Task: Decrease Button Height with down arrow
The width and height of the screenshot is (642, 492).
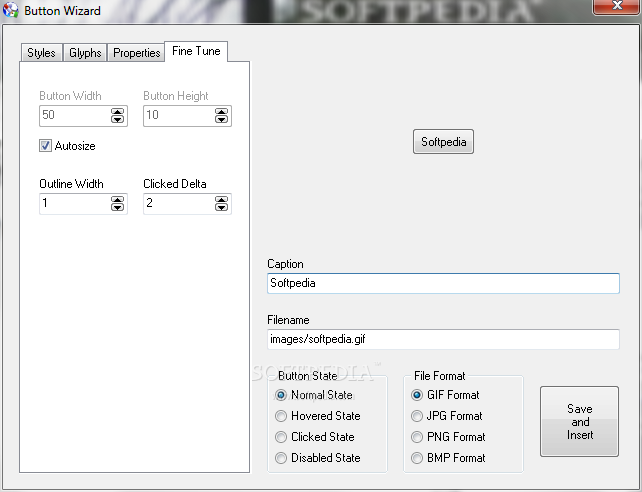Action: [222, 119]
